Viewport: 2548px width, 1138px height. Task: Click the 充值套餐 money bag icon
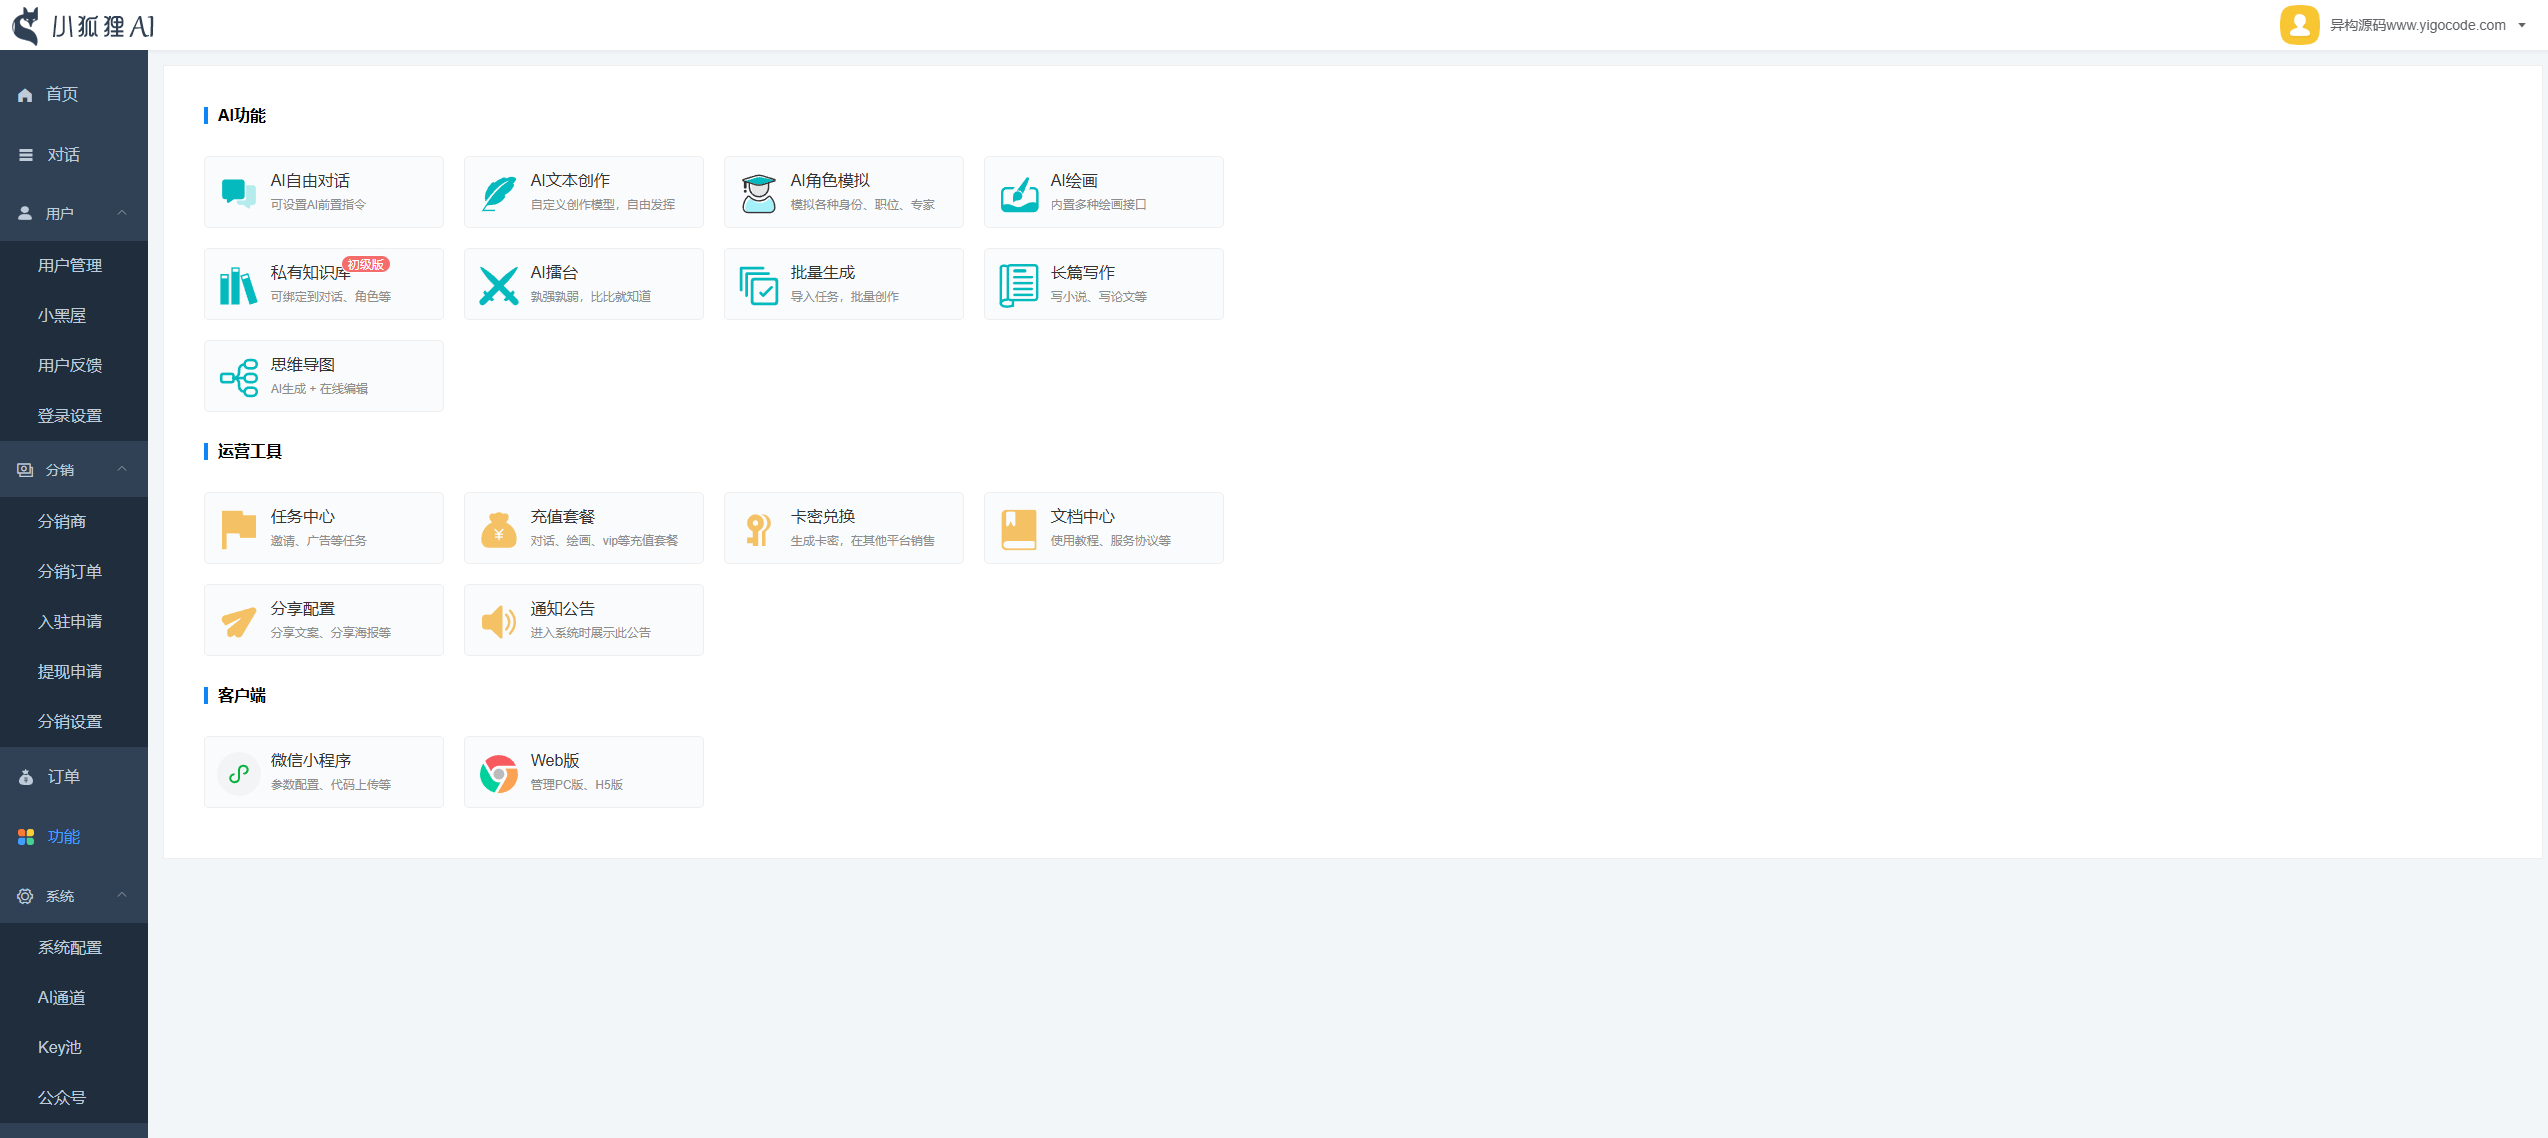coord(498,529)
